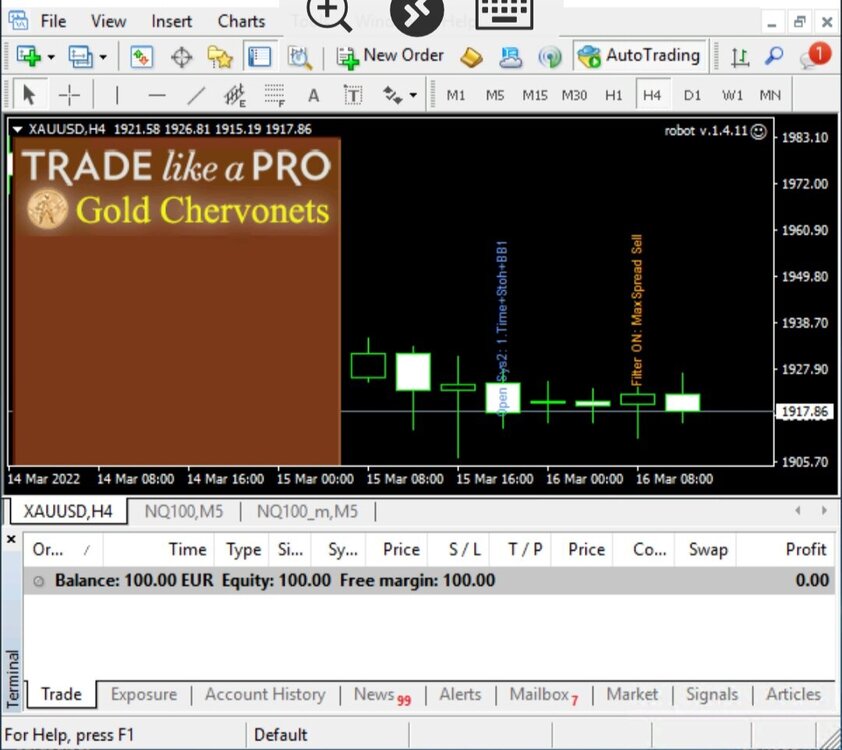Switch chart to MN timeframe
Image resolution: width=842 pixels, height=750 pixels.
click(x=770, y=95)
